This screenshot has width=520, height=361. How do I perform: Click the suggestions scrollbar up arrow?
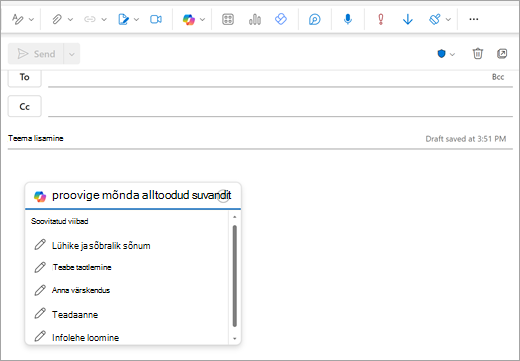[235, 217]
